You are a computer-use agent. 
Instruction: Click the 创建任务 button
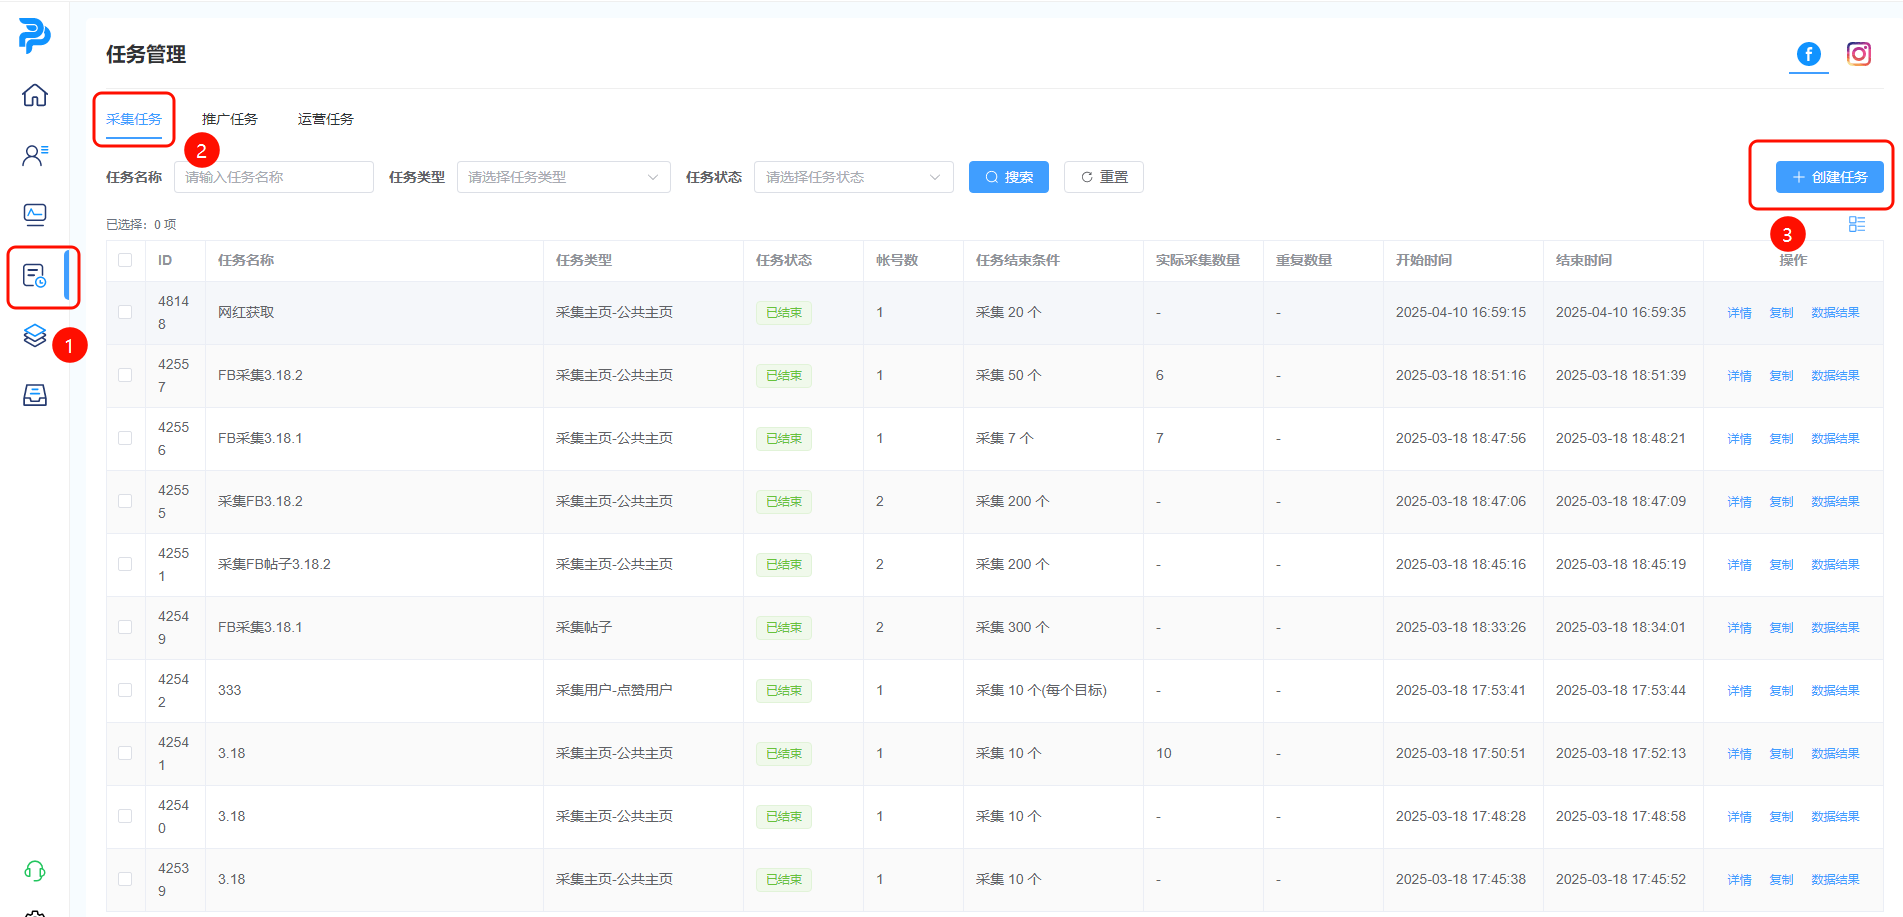pyautogui.click(x=1829, y=177)
